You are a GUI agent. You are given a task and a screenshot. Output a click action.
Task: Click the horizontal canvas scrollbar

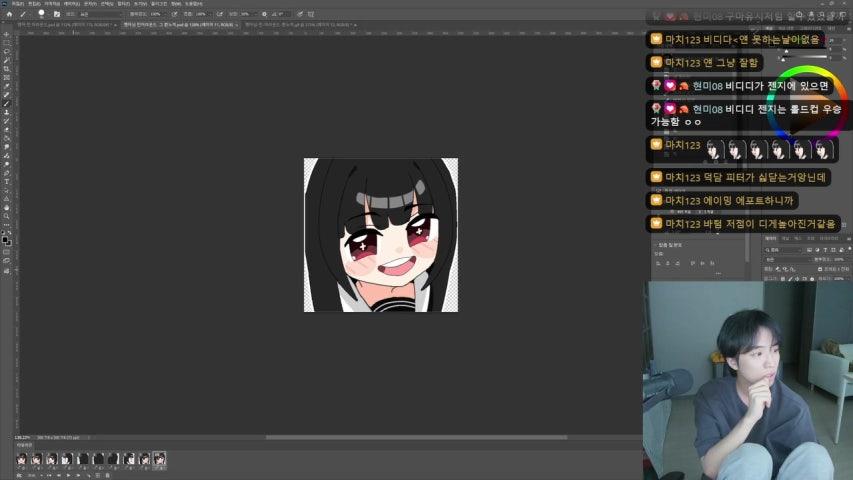pyautogui.click(x=416, y=437)
